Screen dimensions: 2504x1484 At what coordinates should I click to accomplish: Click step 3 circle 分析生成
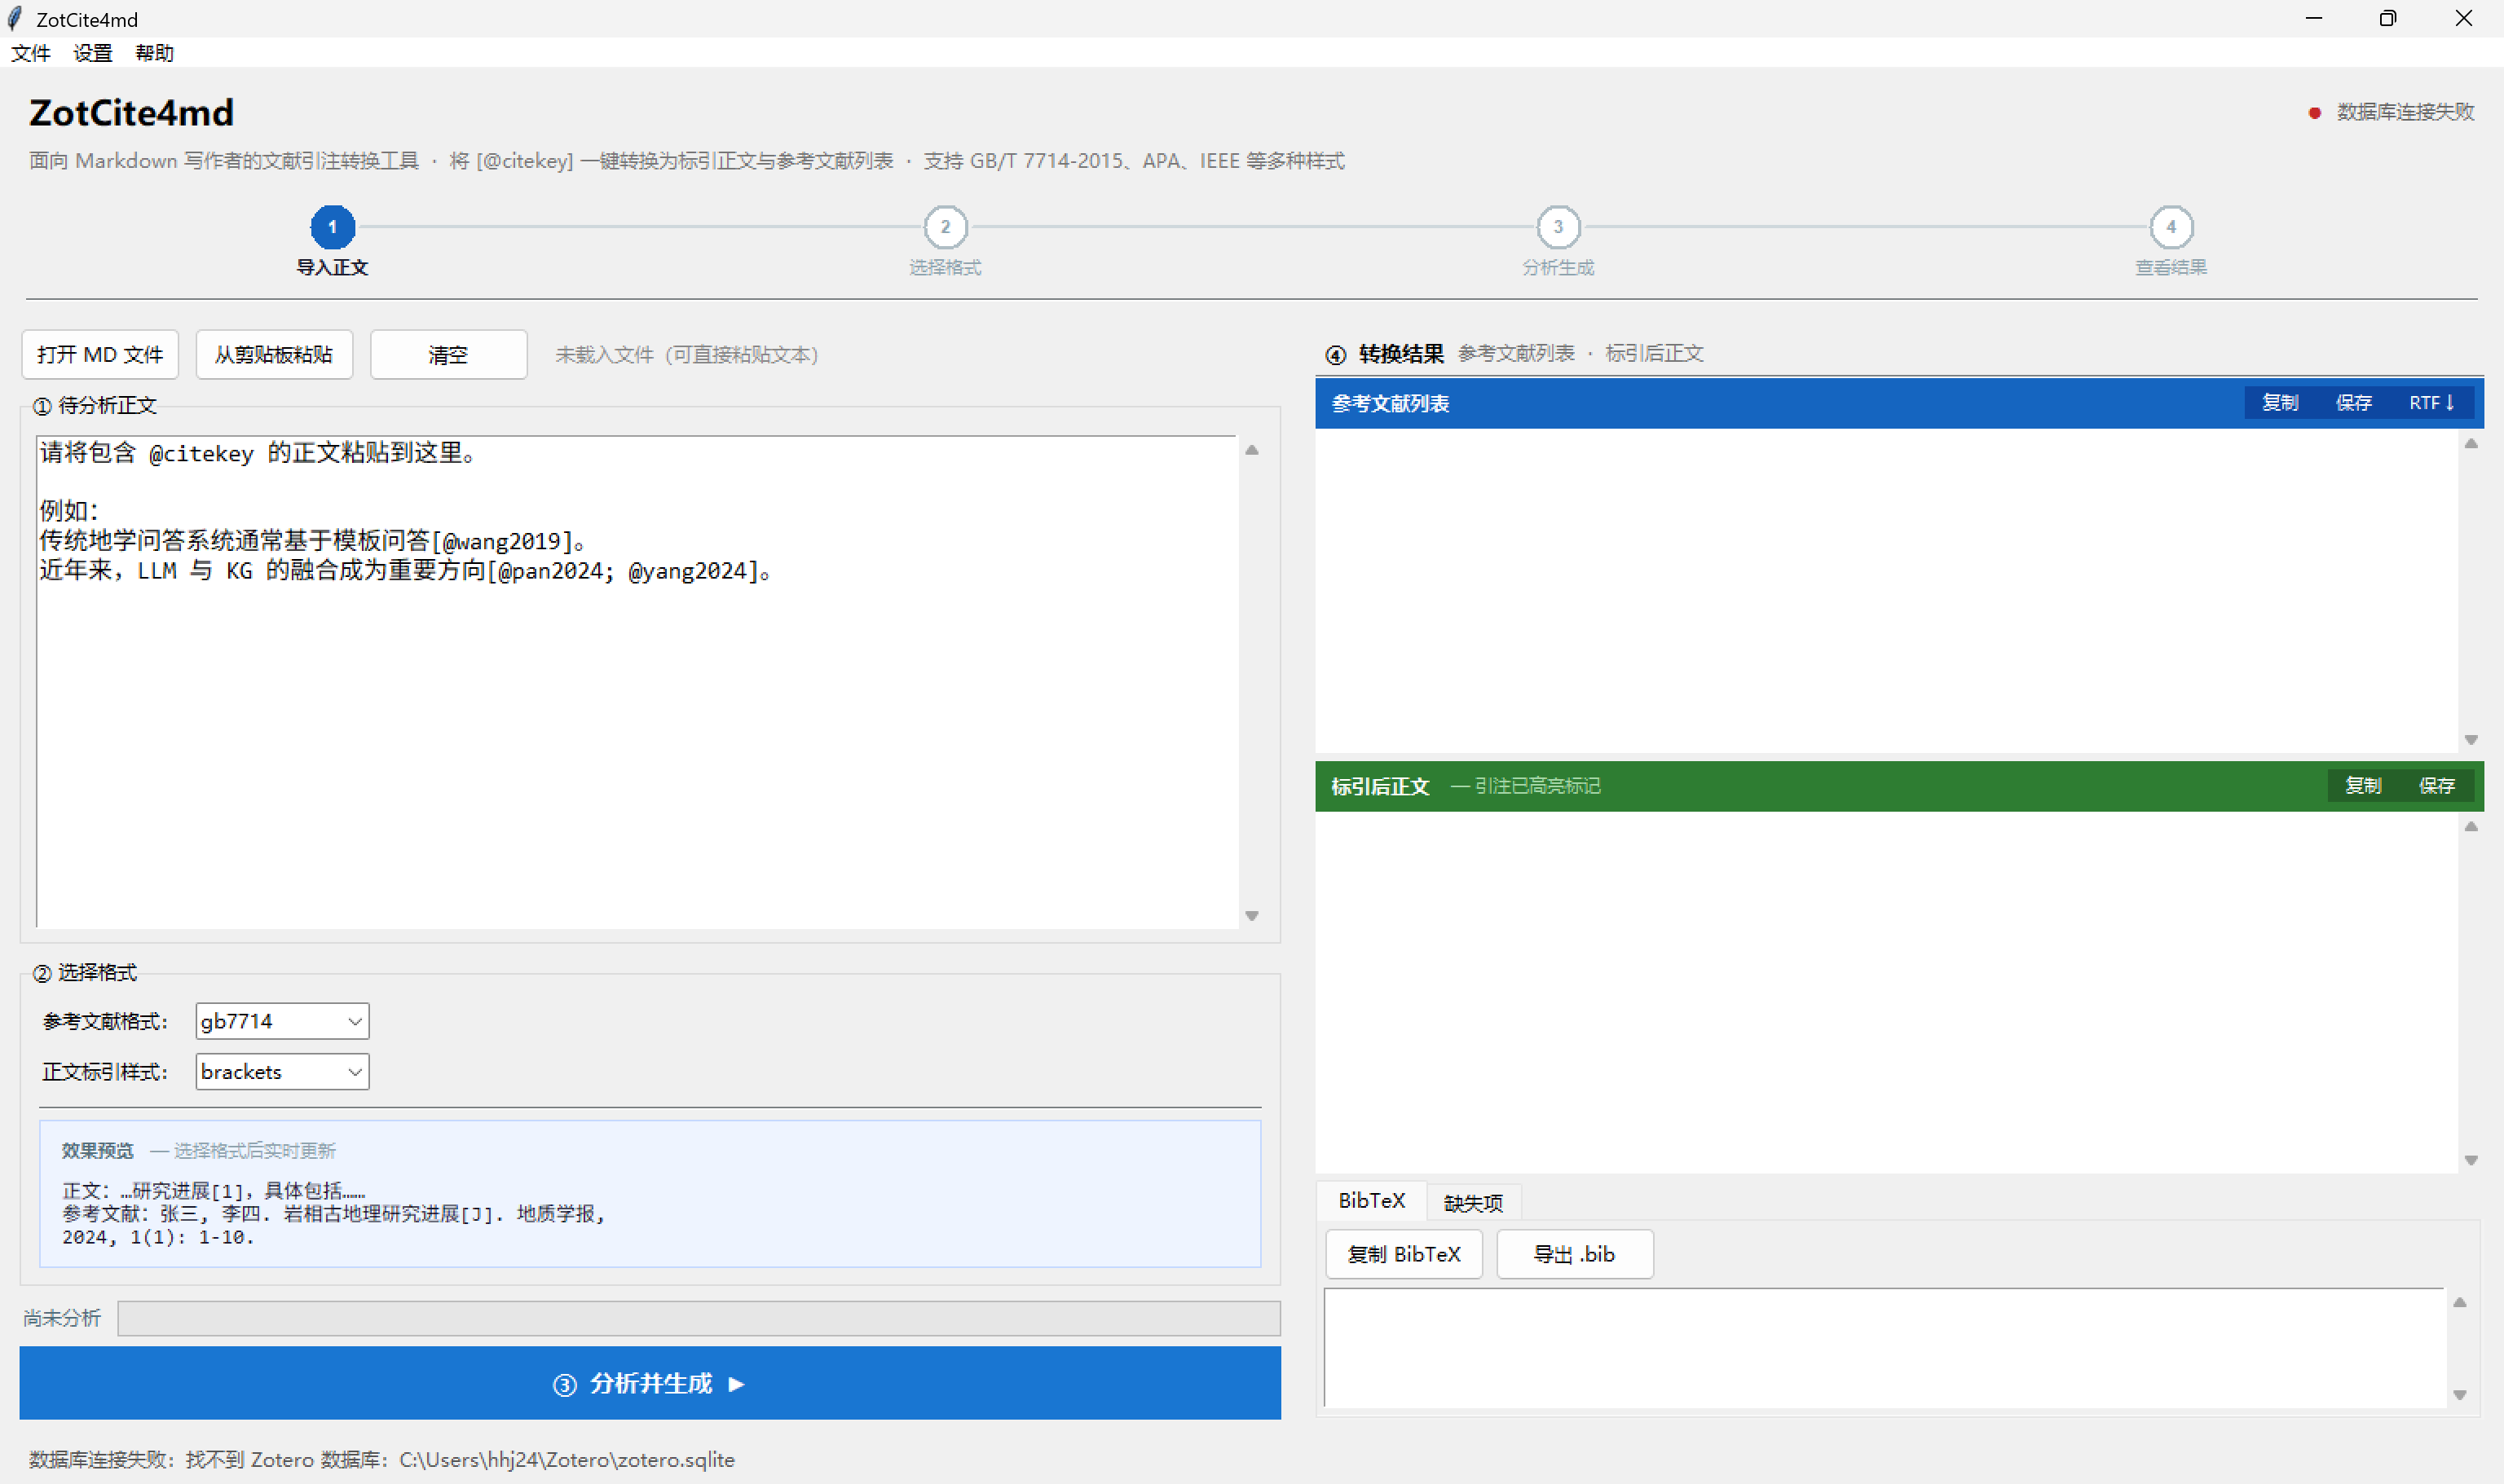(1558, 227)
